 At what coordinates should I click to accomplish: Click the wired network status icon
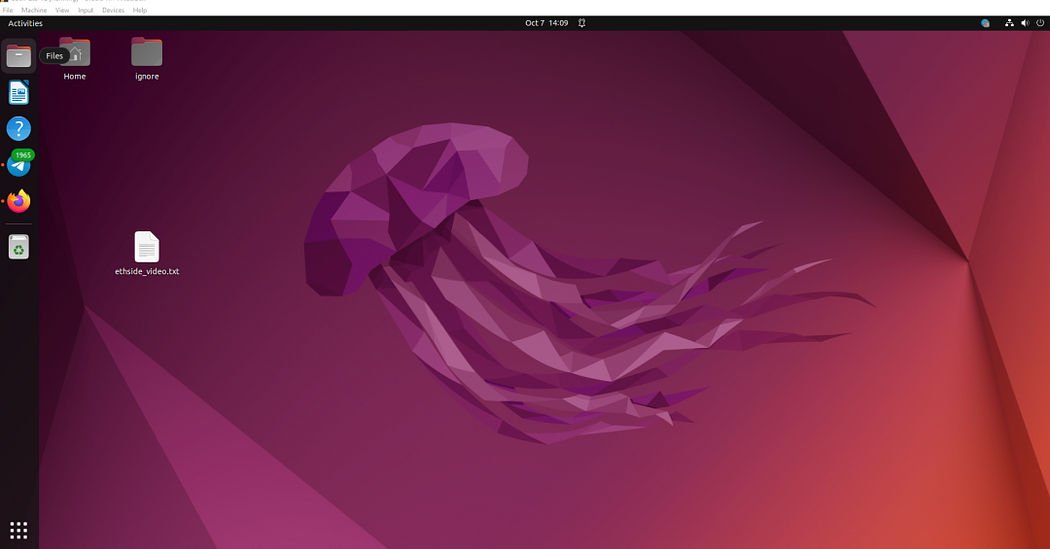1010,23
